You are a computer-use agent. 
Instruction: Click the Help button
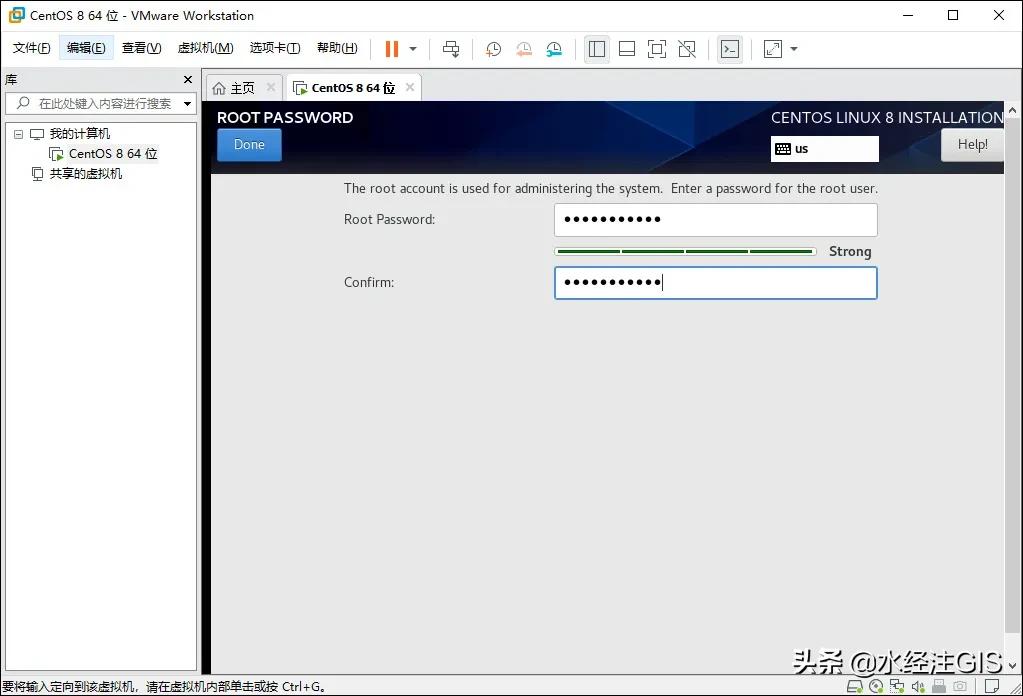click(x=970, y=144)
